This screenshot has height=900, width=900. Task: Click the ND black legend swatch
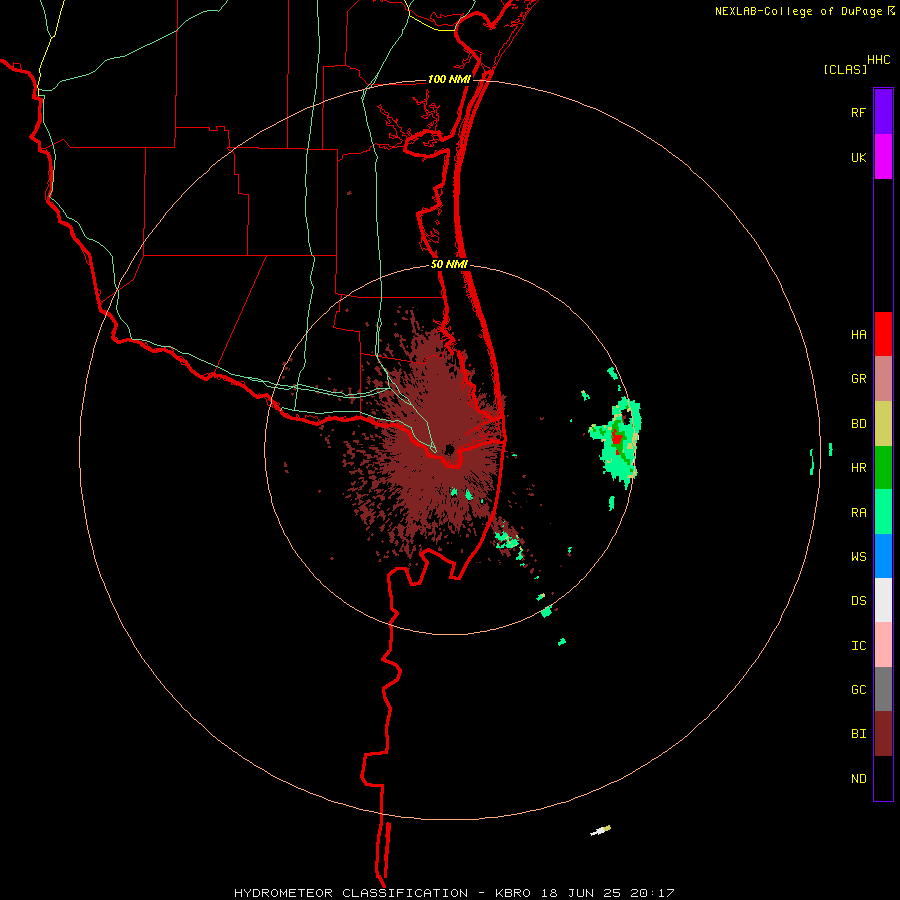(883, 778)
